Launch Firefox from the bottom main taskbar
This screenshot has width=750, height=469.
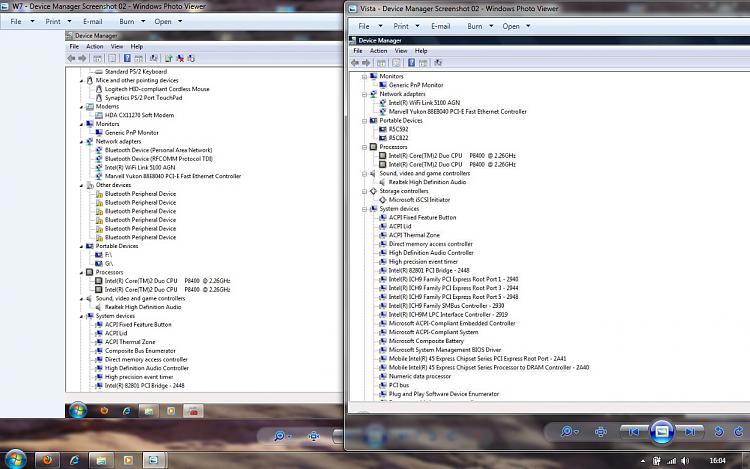pyautogui.click(x=47, y=460)
